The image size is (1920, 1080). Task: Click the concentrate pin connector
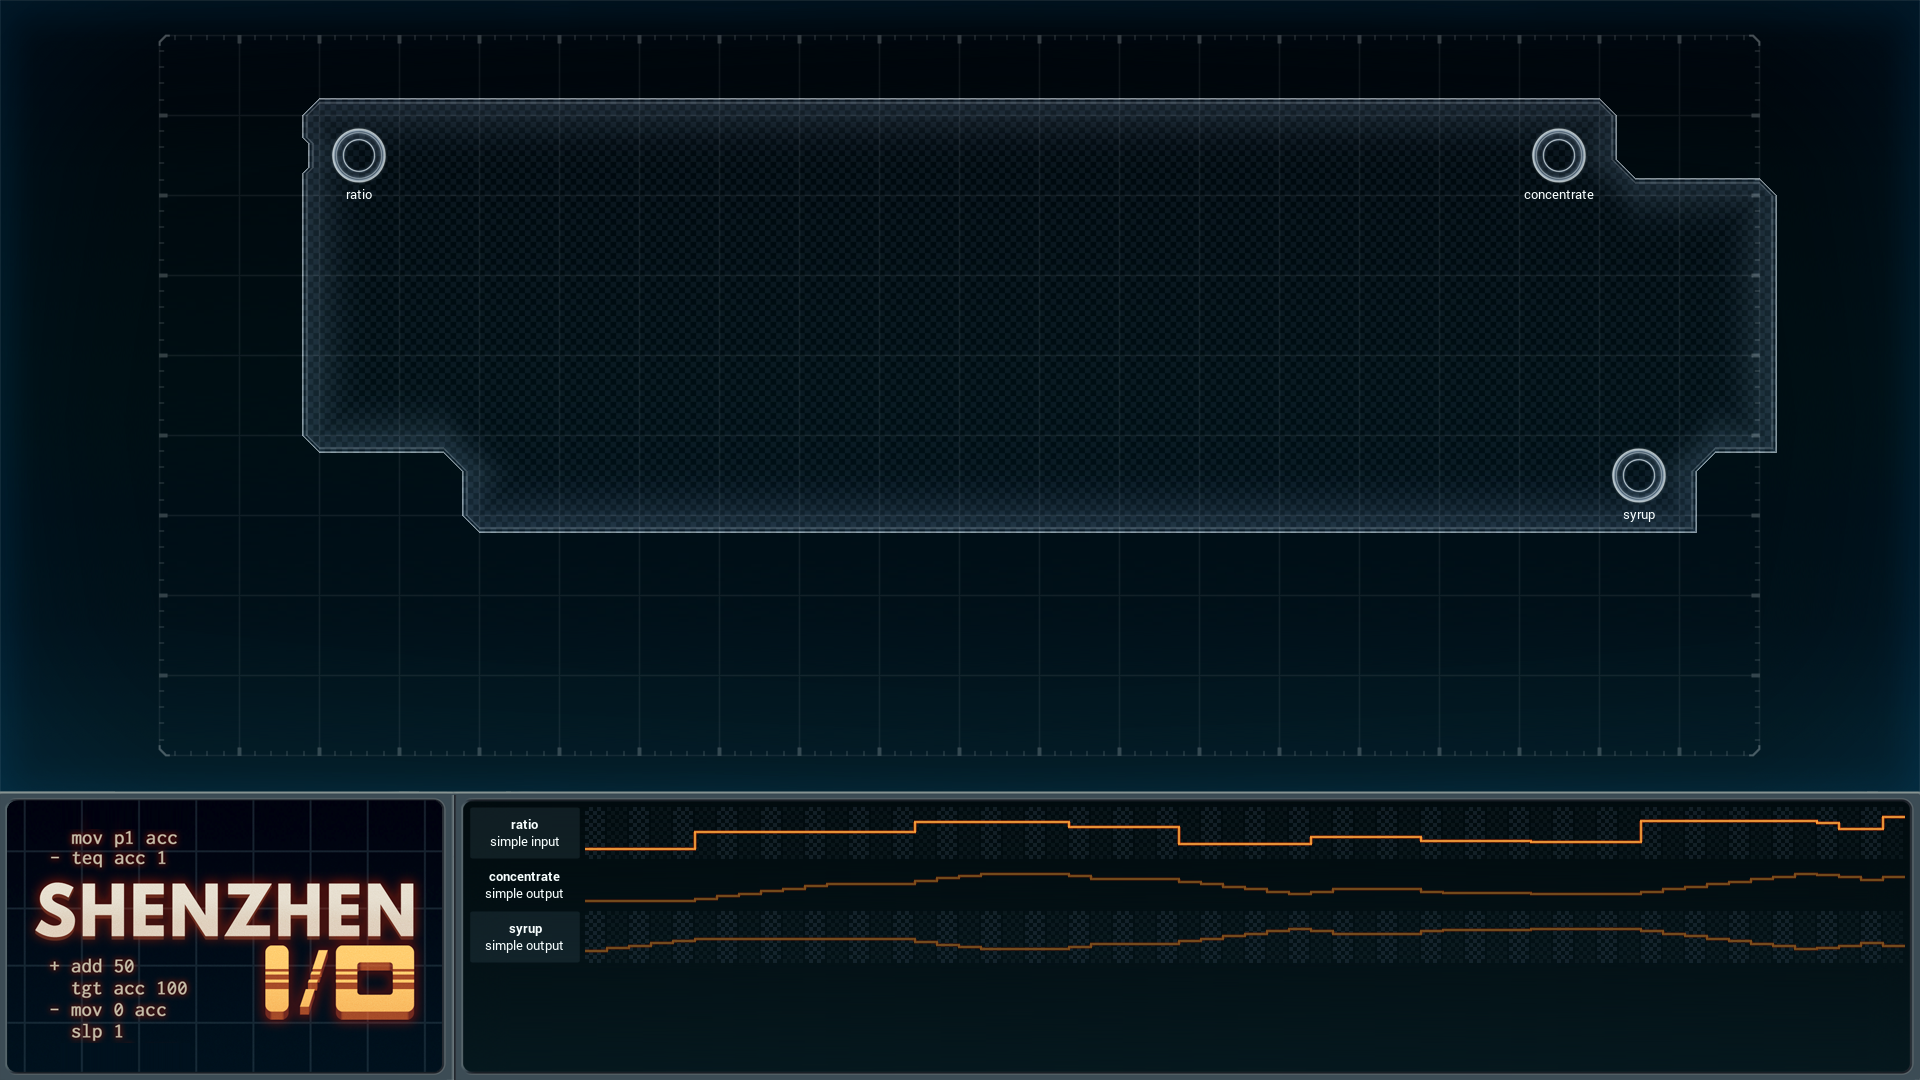[1559, 155]
